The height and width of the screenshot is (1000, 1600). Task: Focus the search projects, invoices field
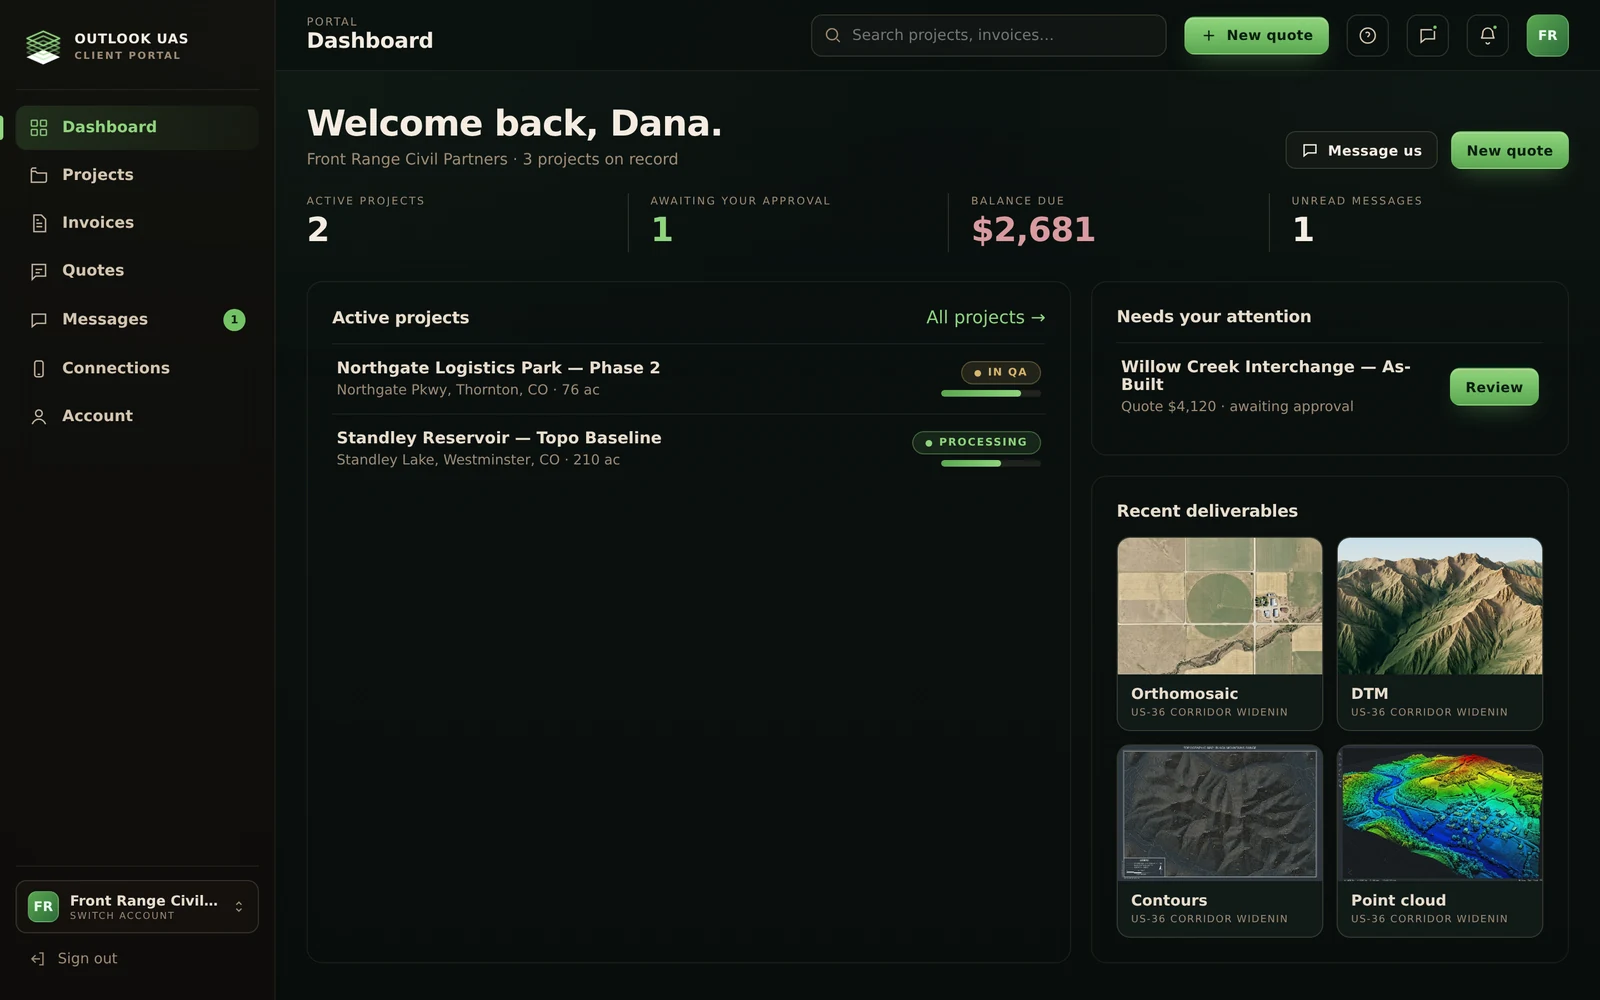point(988,35)
